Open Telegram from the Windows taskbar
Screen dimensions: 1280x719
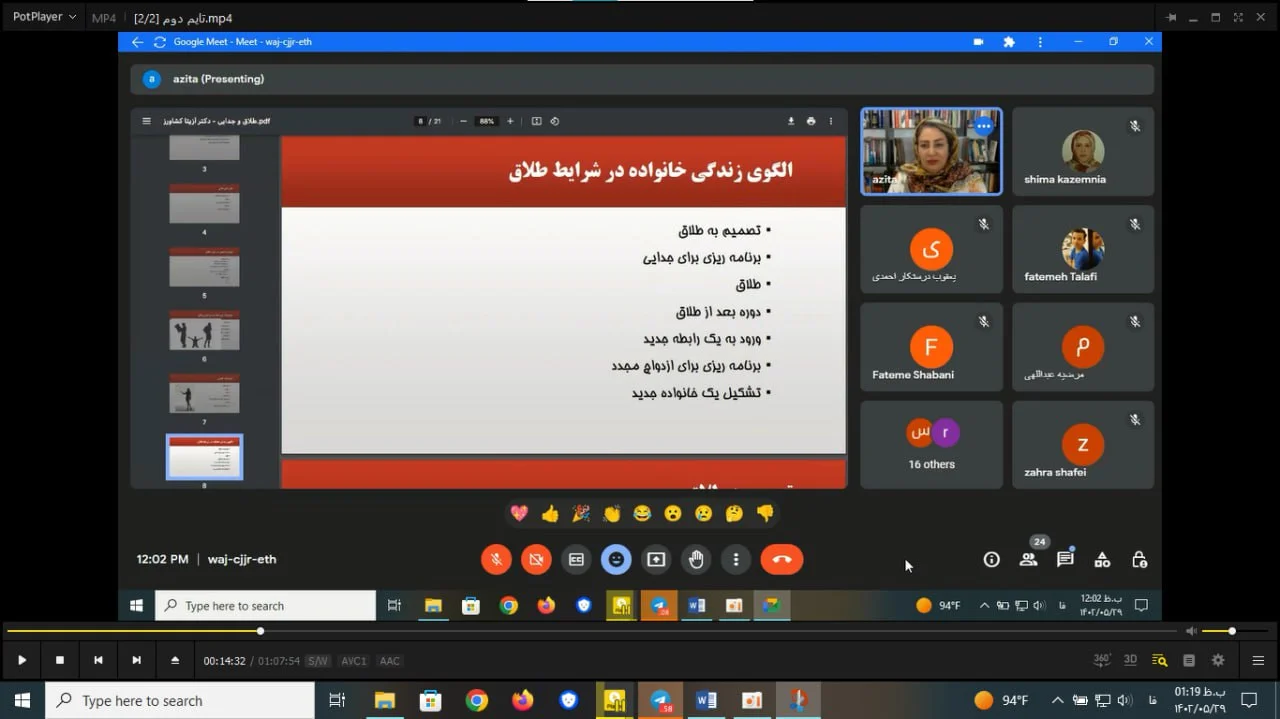click(x=660, y=700)
